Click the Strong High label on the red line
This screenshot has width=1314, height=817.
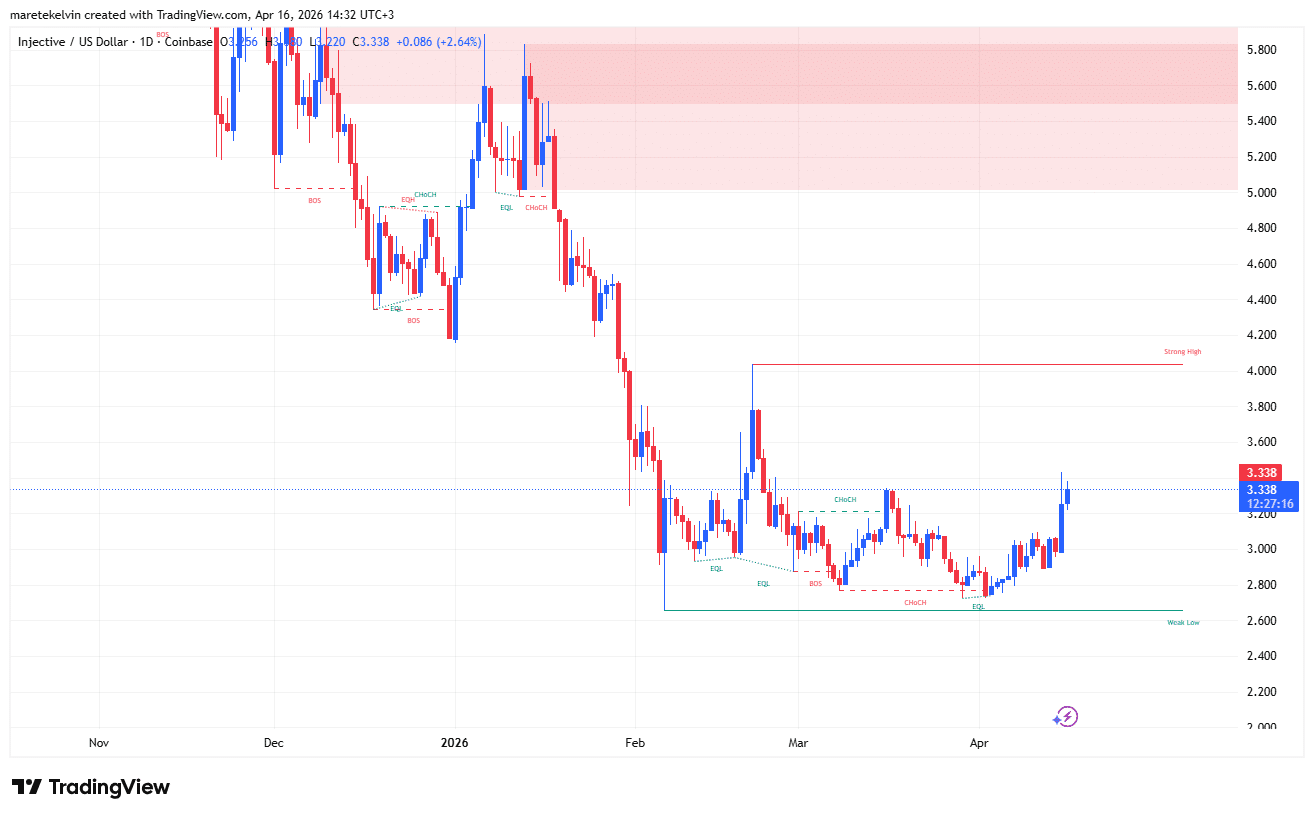(1181, 351)
